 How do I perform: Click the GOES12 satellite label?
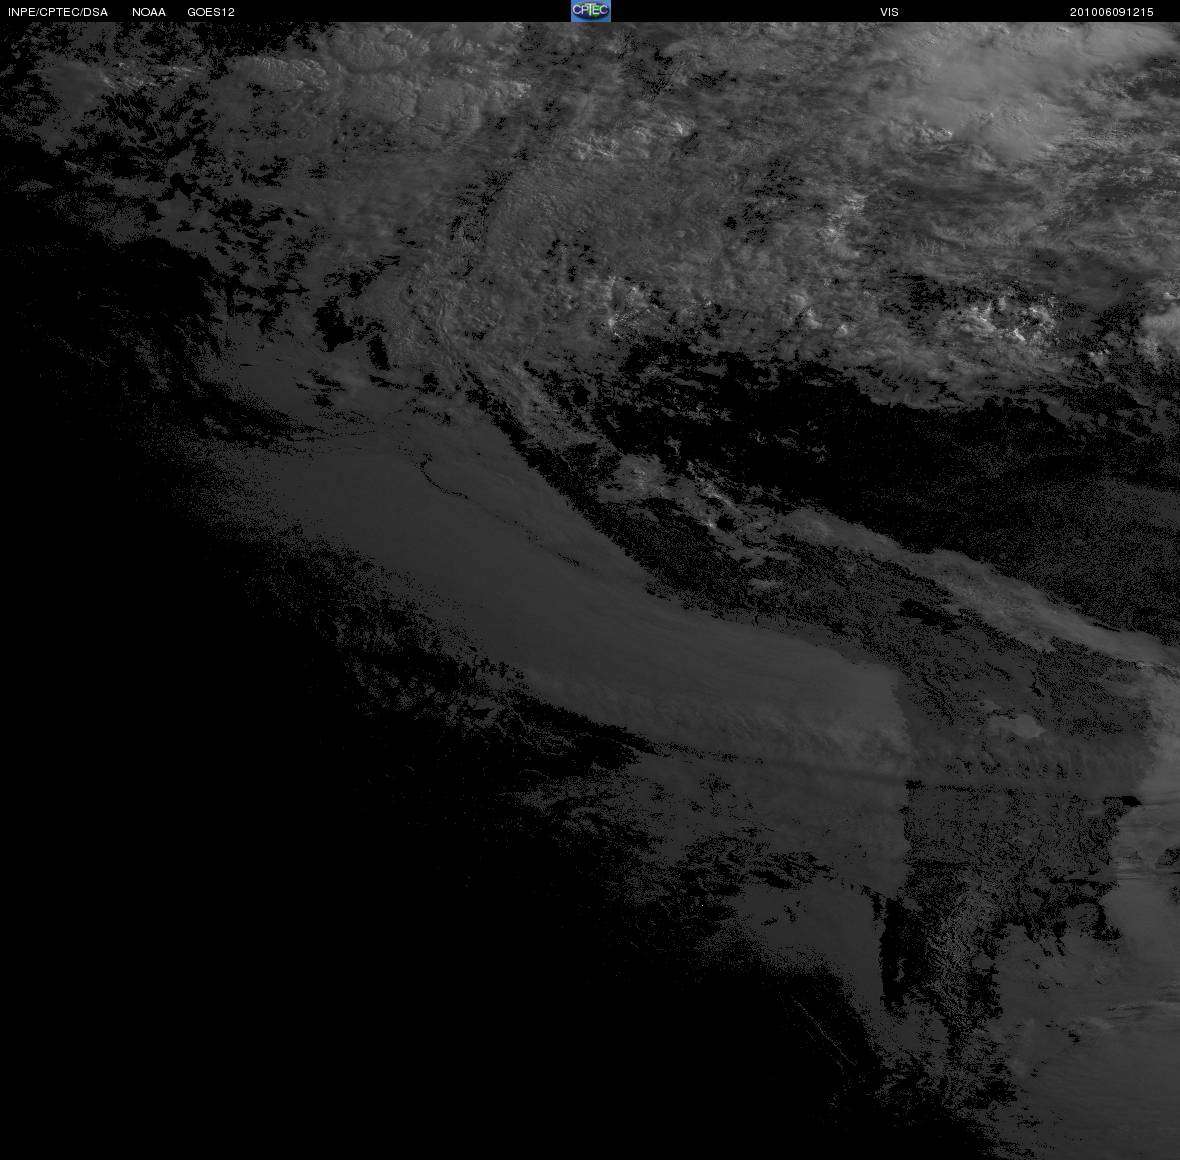pos(211,12)
